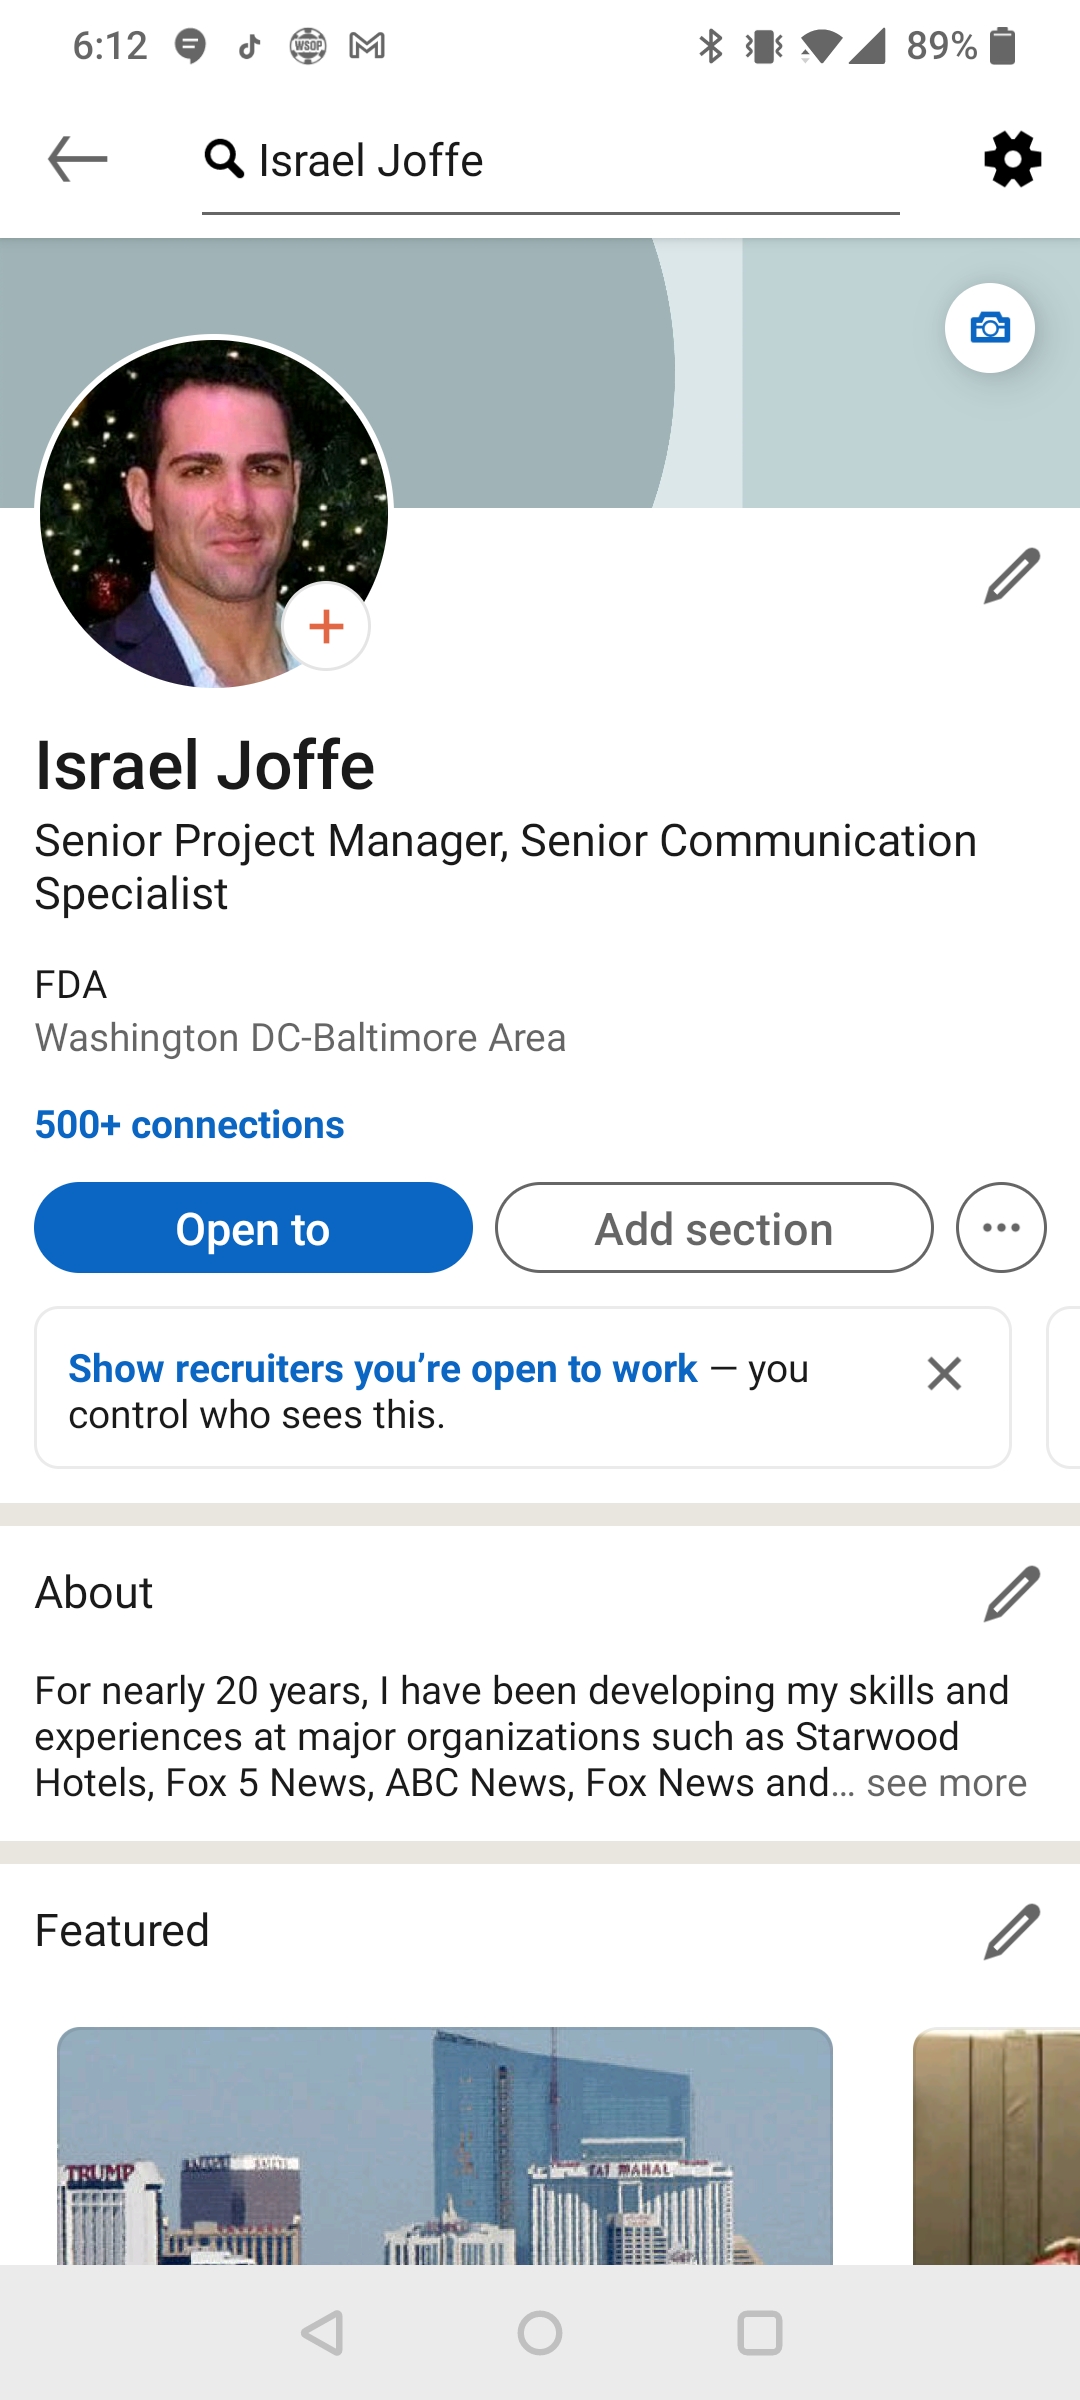Tap the camera icon to change cover photo

click(990, 328)
